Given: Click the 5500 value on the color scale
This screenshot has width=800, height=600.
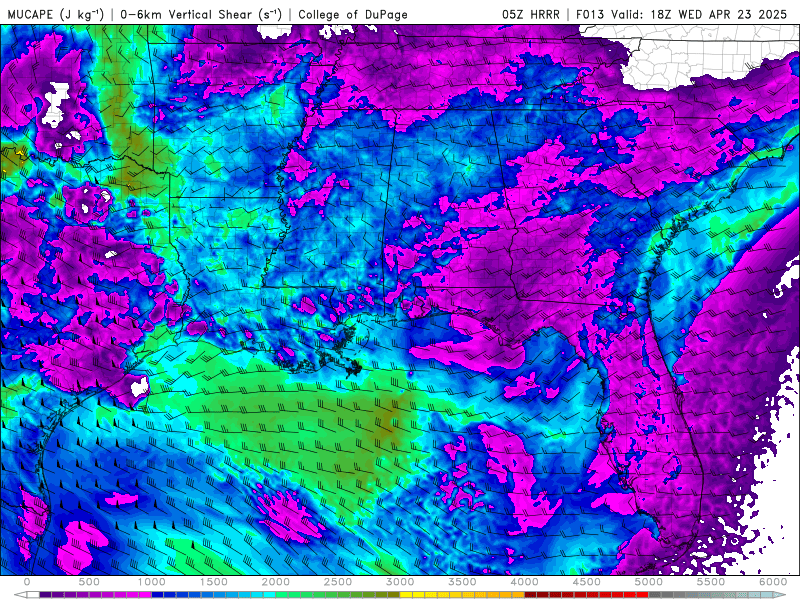Looking at the screenshot, I should (711, 582).
